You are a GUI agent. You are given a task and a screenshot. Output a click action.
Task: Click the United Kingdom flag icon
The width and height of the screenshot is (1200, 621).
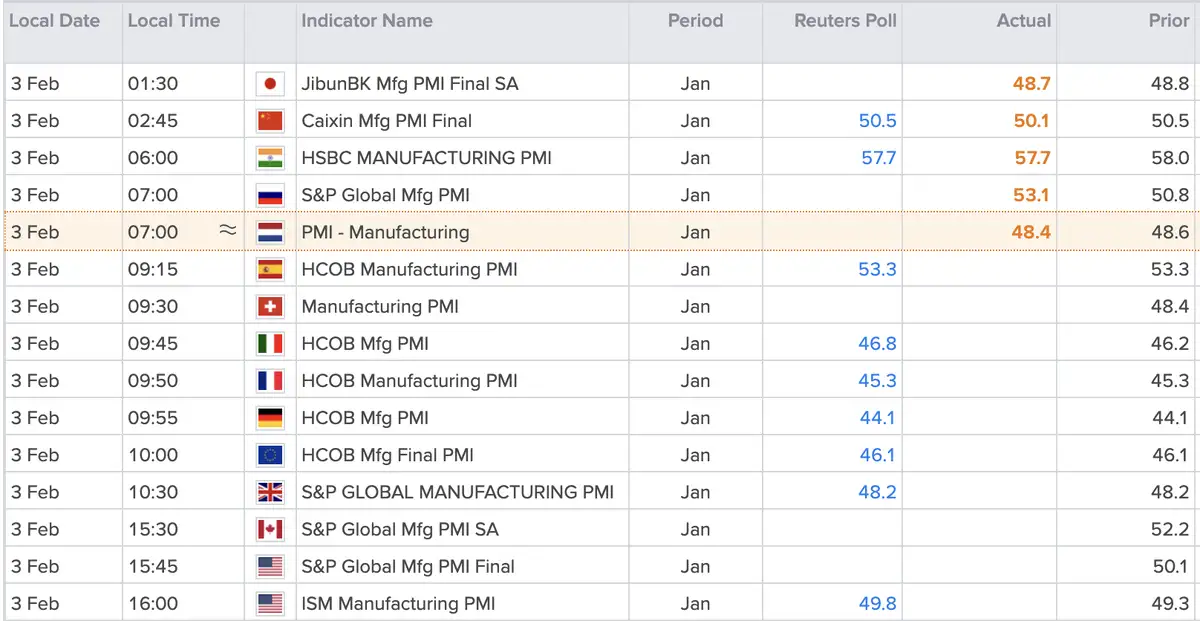coord(270,492)
